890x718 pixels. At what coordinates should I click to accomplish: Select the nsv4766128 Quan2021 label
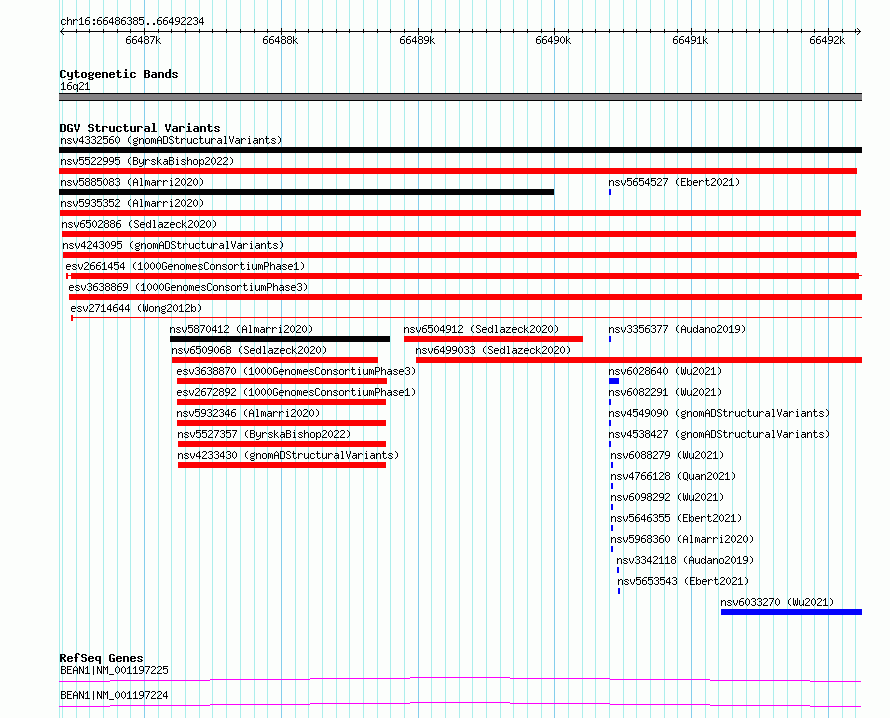(x=673, y=476)
